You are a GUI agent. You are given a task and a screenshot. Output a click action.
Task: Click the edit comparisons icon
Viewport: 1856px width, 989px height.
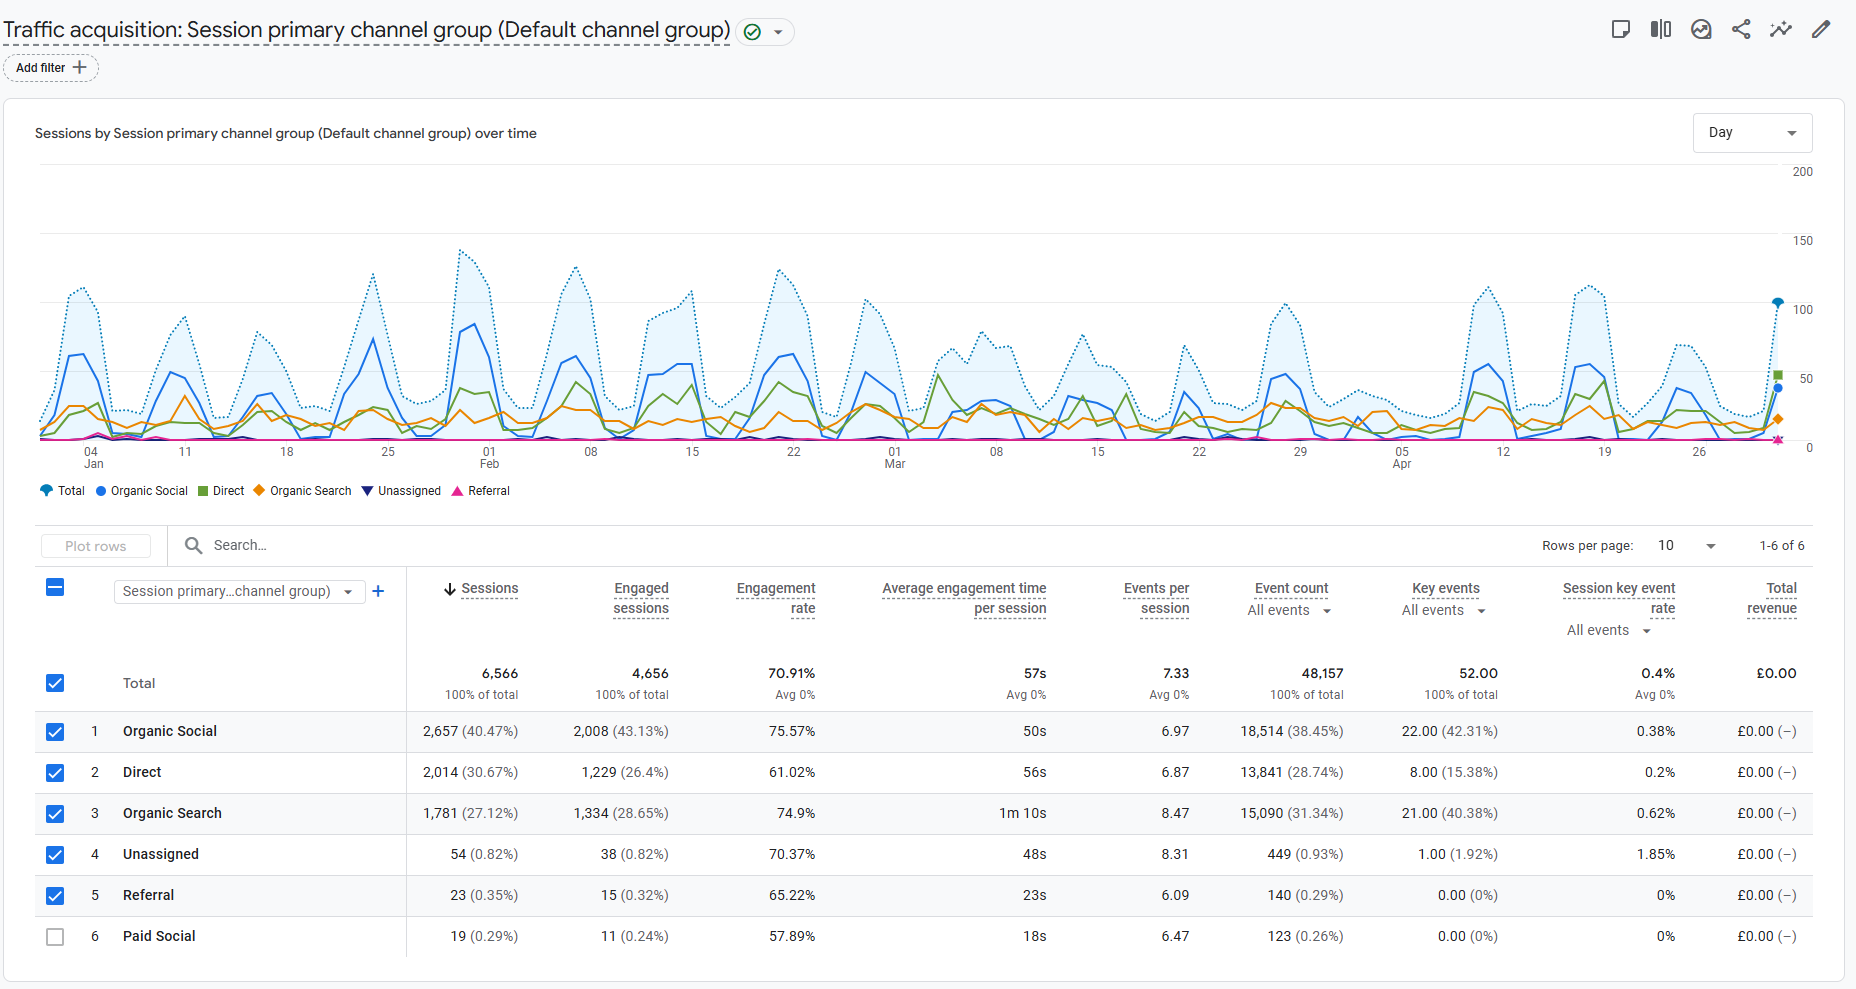pyautogui.click(x=1661, y=29)
